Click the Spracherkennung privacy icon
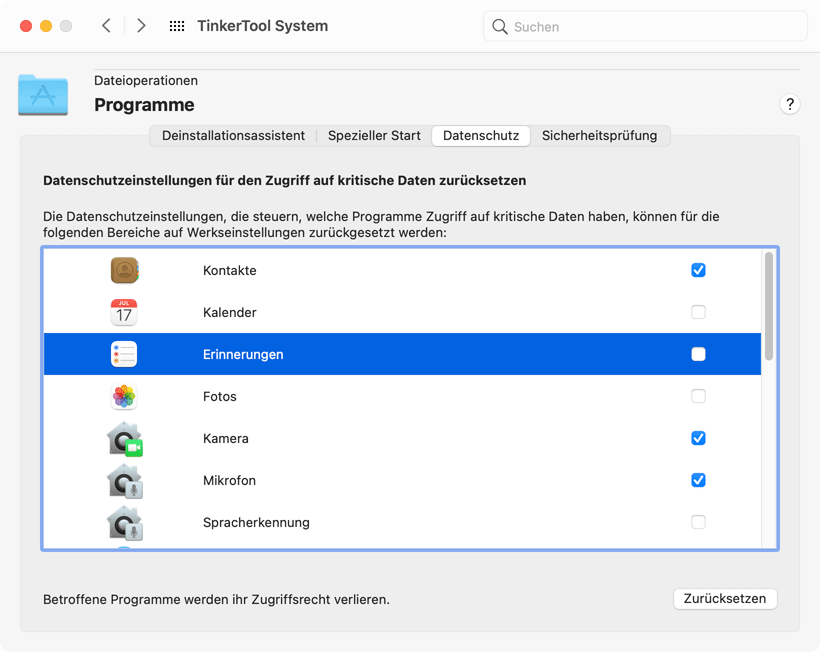 (125, 522)
